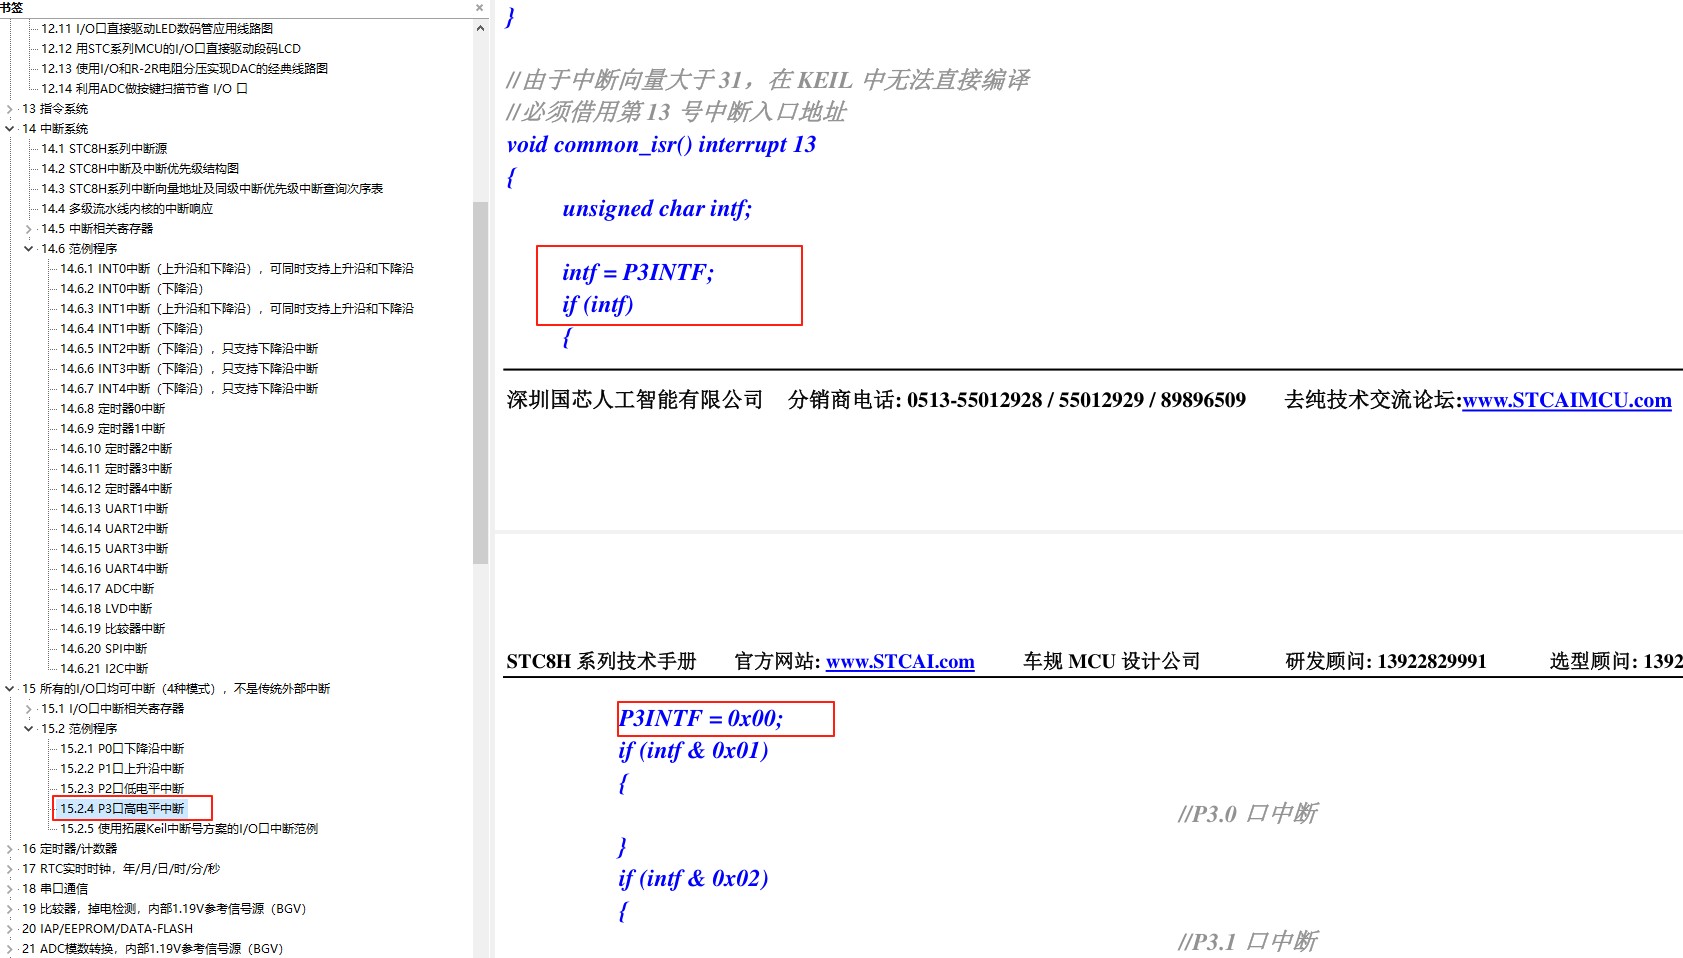Go to 14.6.11 定时器3中断
Screen dimensions: 1683x958
[116, 469]
